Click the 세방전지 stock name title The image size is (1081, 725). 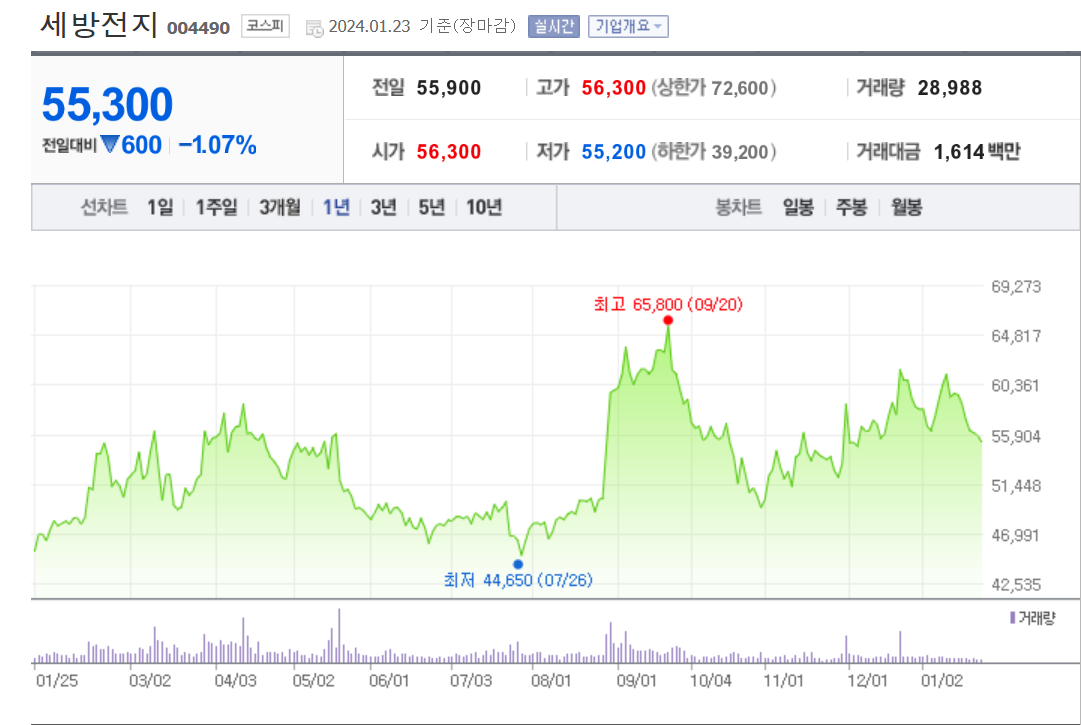[x=99, y=25]
